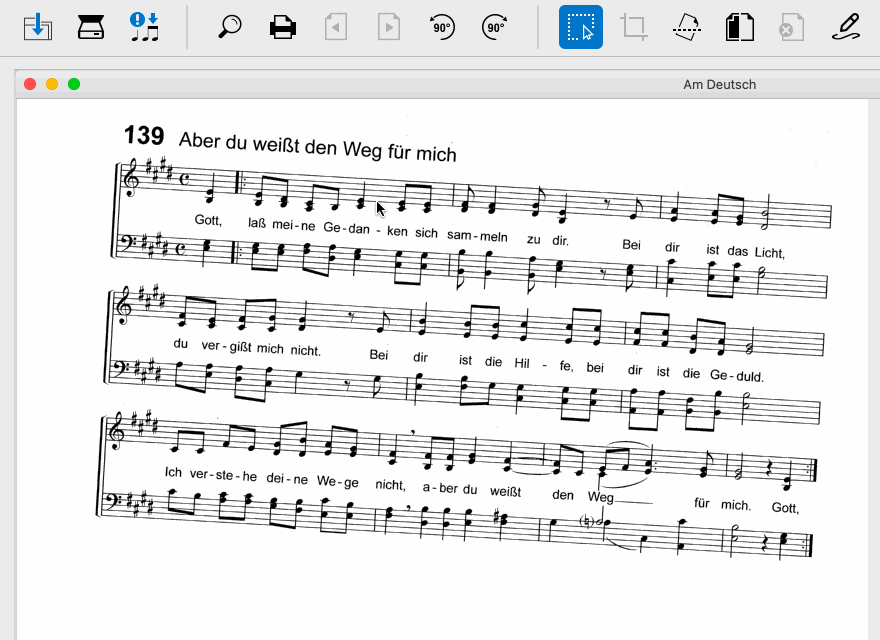This screenshot has height=640, width=880.
Task: Go to the next page
Action: (388, 27)
